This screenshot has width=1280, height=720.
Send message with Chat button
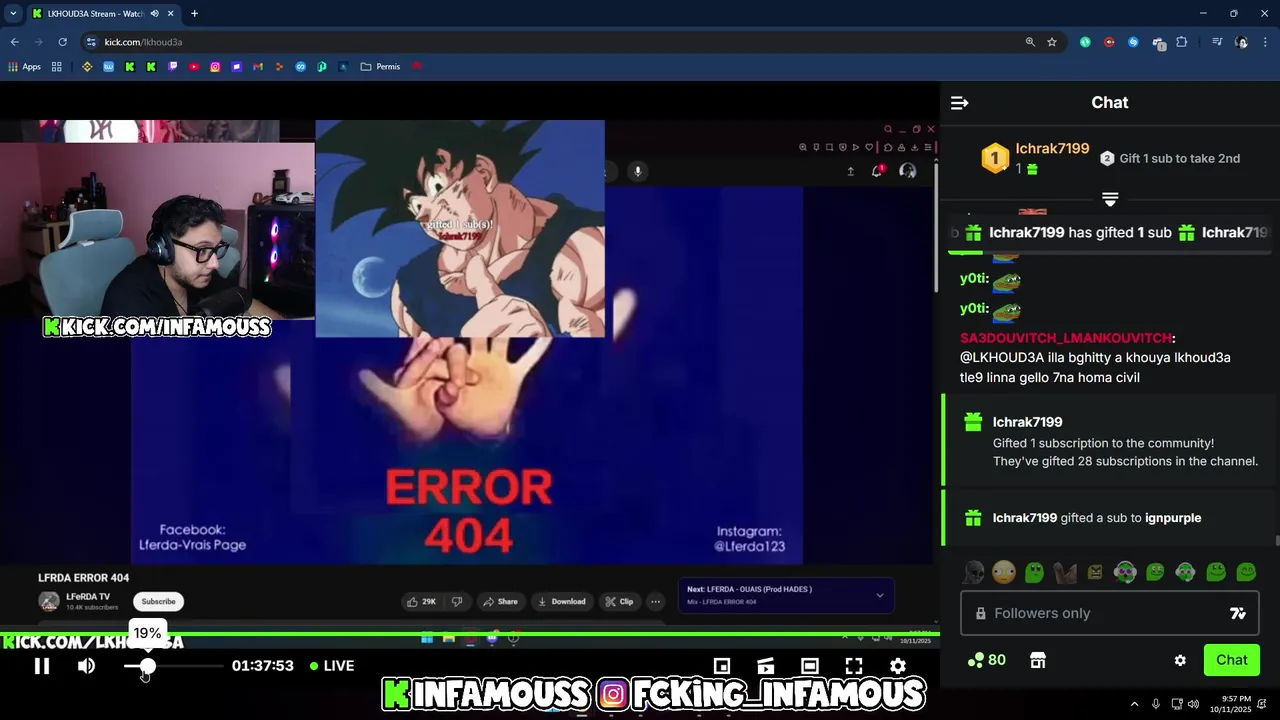pos(1232,660)
